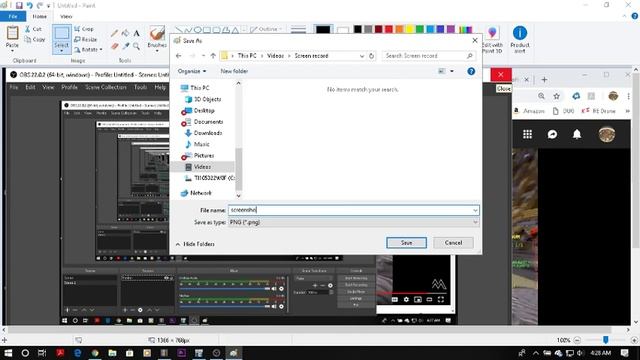The height and width of the screenshot is (360, 640).
Task: Click the apps grid icon in browser
Action: 527,134
